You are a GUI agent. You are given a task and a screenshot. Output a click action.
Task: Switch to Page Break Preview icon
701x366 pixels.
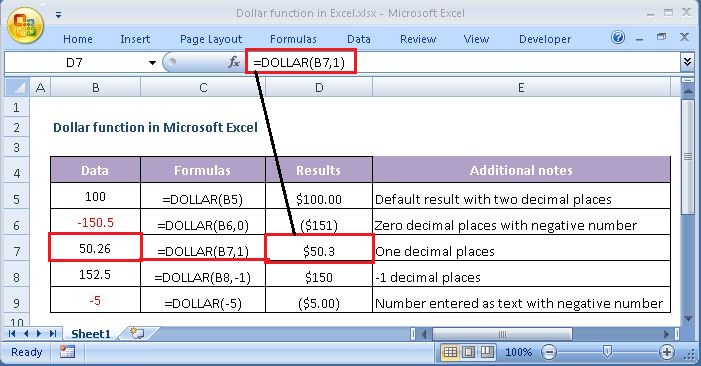pos(487,352)
